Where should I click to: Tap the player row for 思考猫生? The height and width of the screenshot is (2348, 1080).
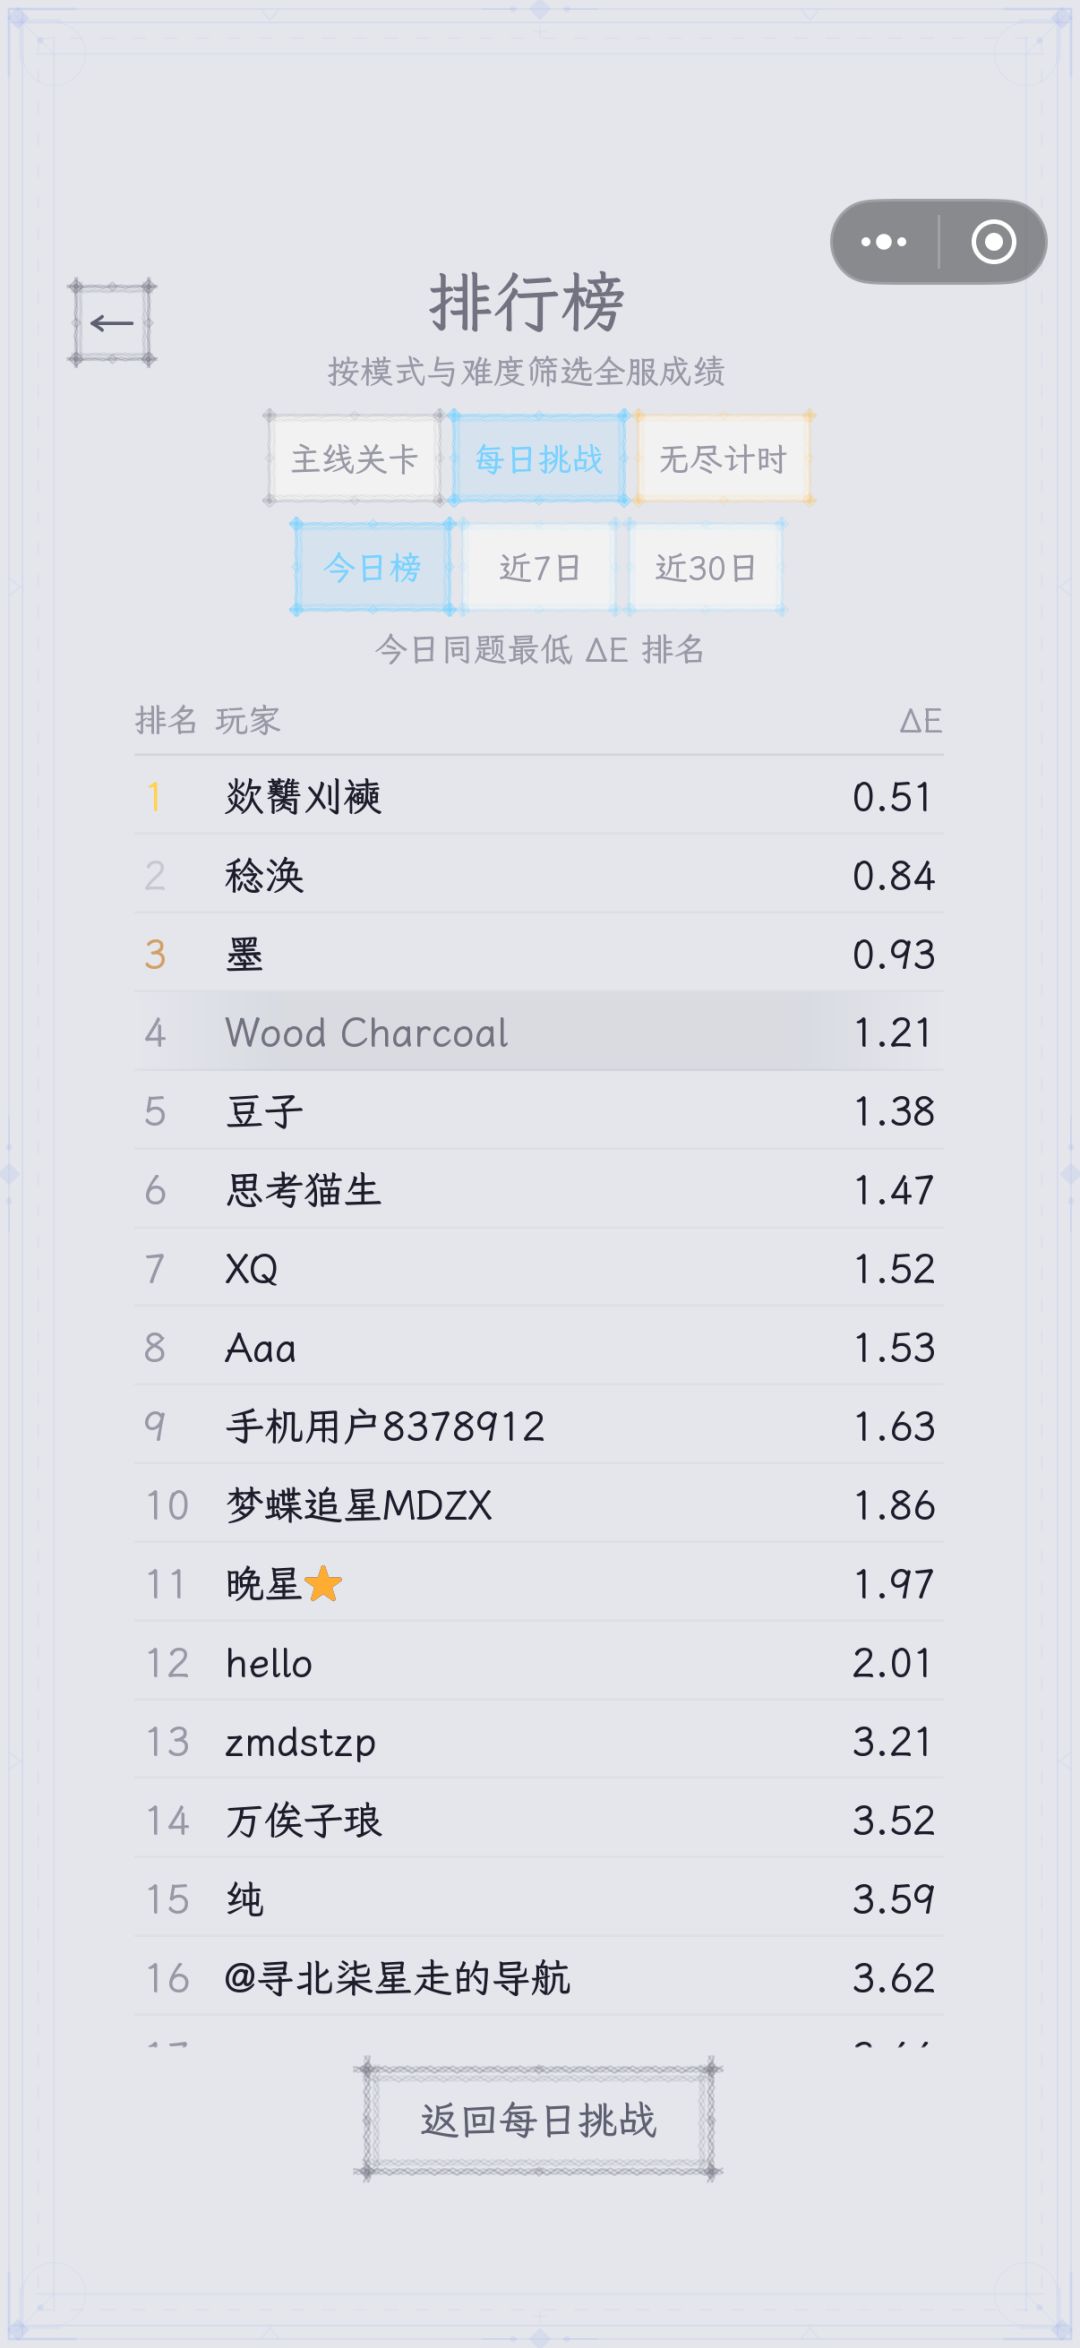(539, 1190)
